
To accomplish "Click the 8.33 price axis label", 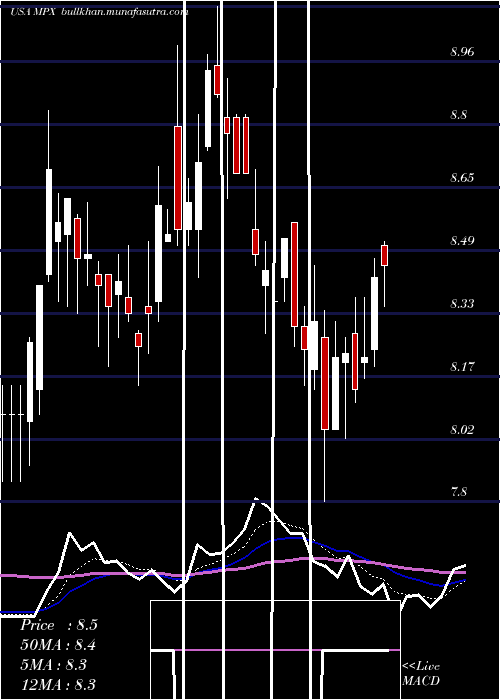I will [462, 304].
